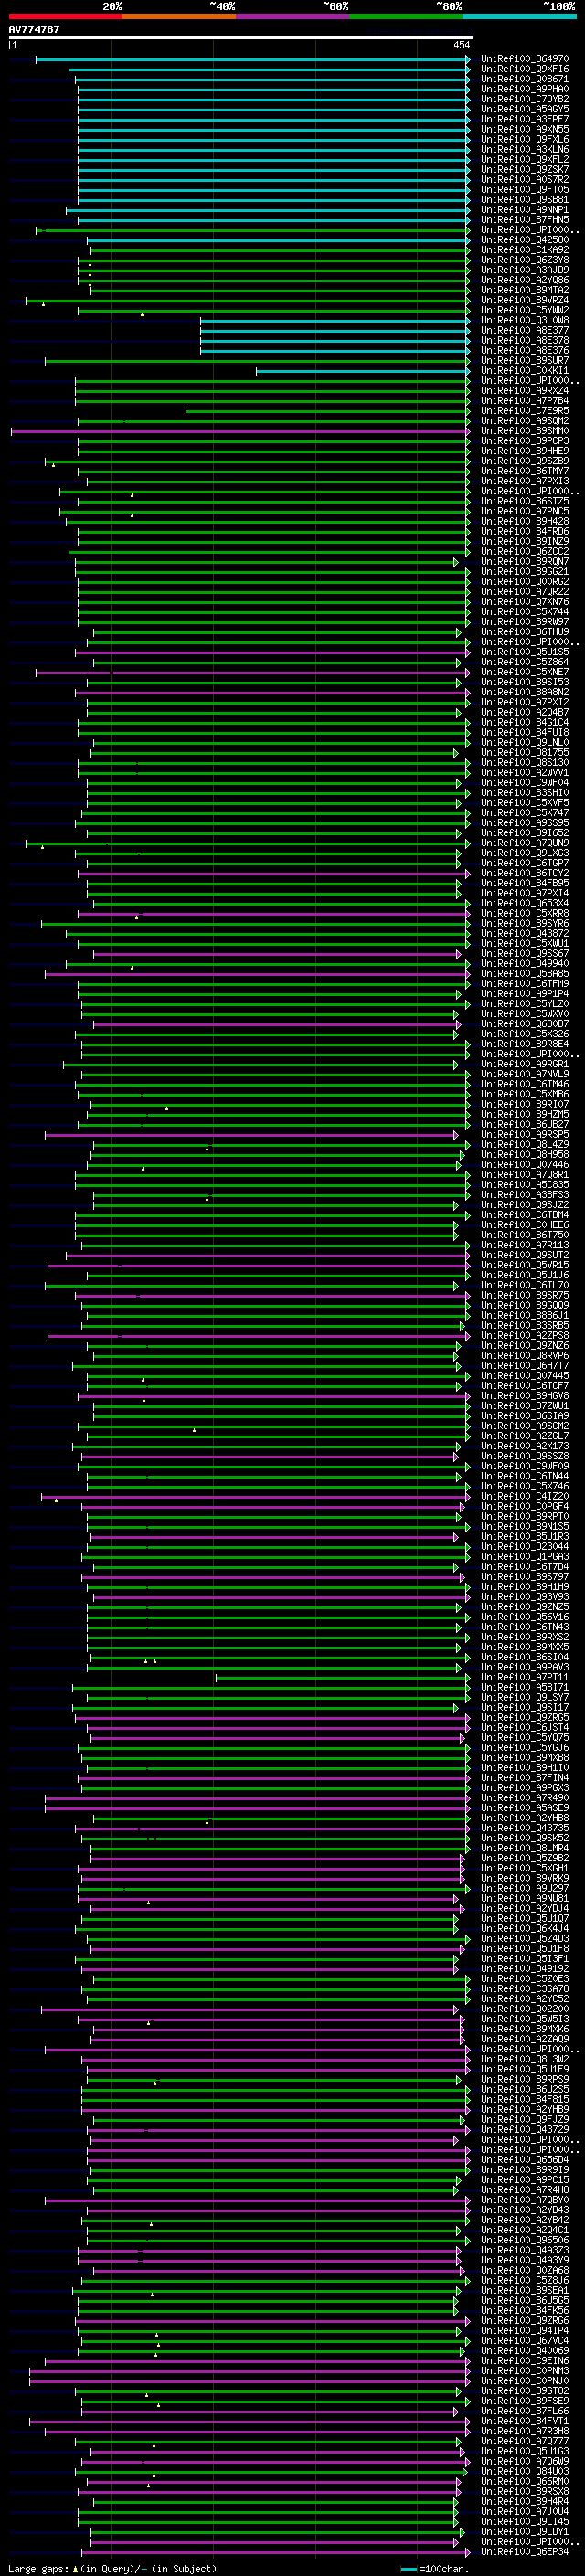Click the UniRef100_B6TCY2 label
The image size is (585, 2576).
525,873
